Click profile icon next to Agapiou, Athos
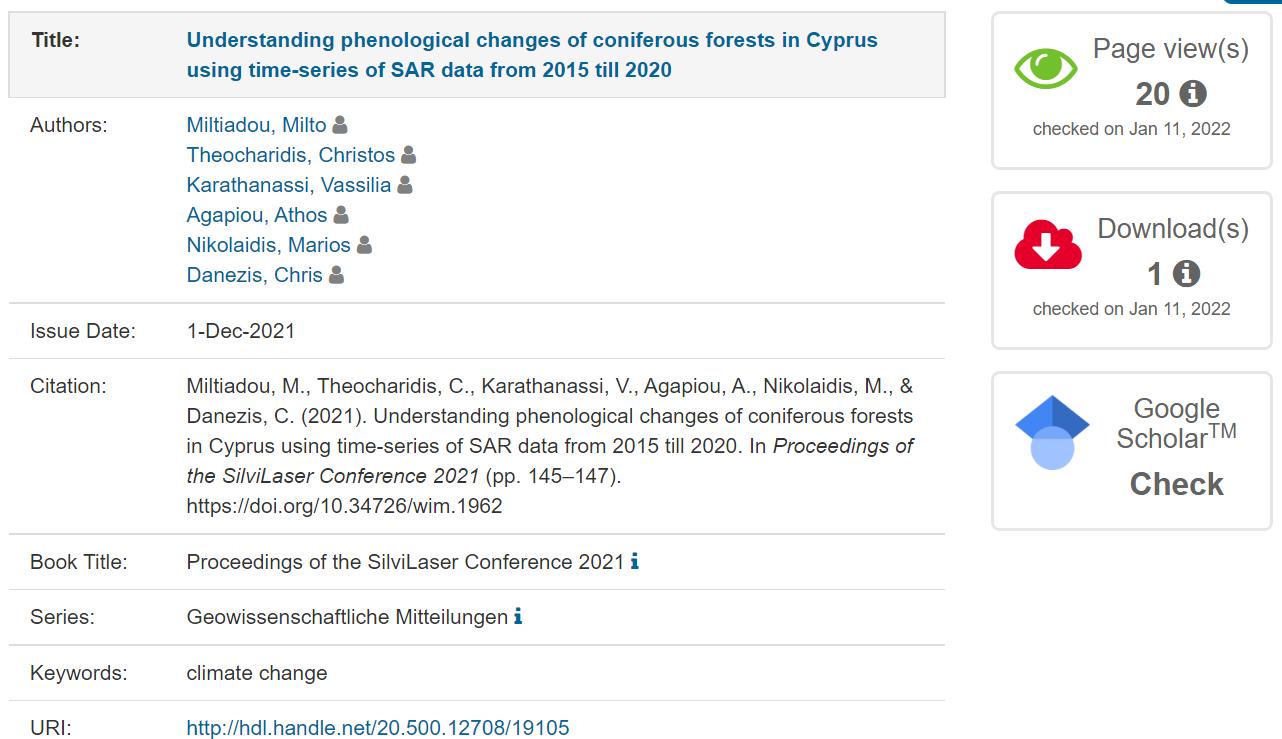This screenshot has width=1282, height=739. [341, 215]
